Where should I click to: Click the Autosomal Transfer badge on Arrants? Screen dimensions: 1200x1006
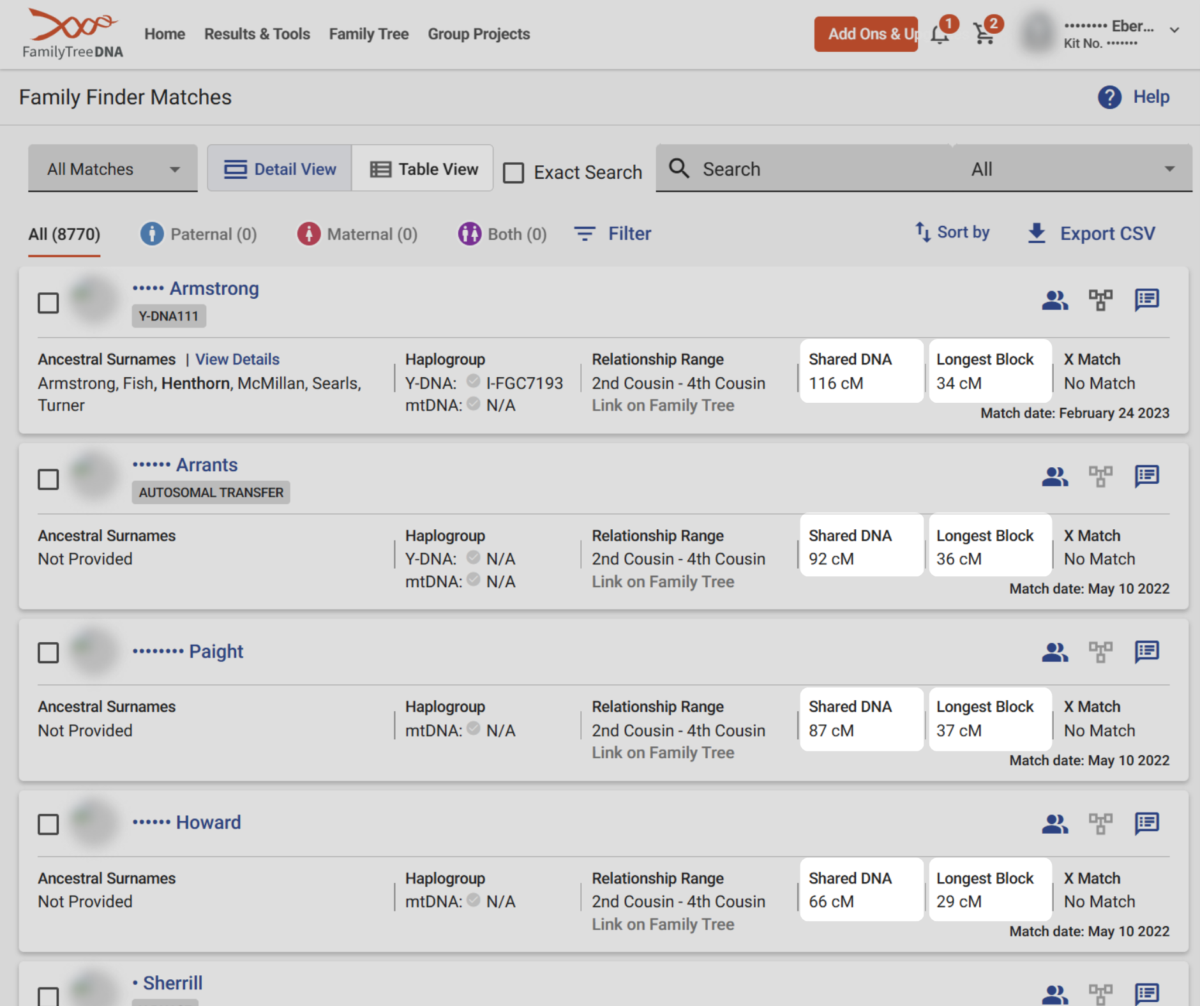[211, 492]
